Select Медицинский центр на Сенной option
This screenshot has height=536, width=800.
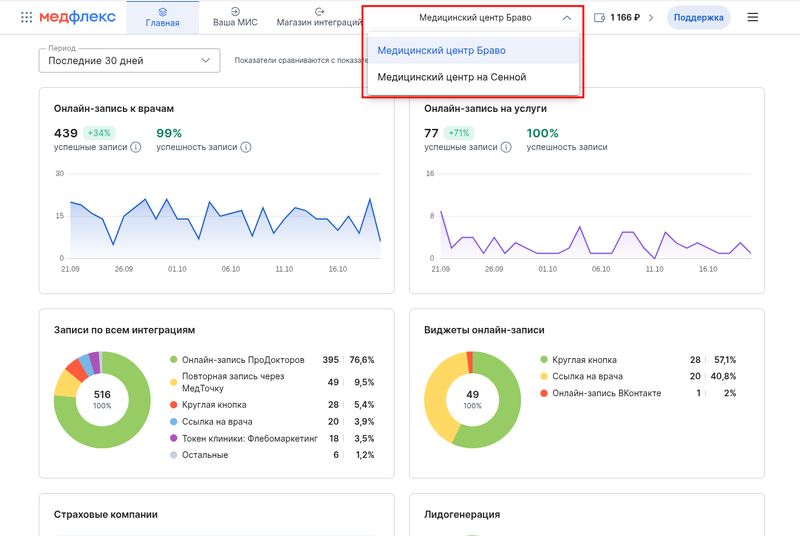pos(473,77)
